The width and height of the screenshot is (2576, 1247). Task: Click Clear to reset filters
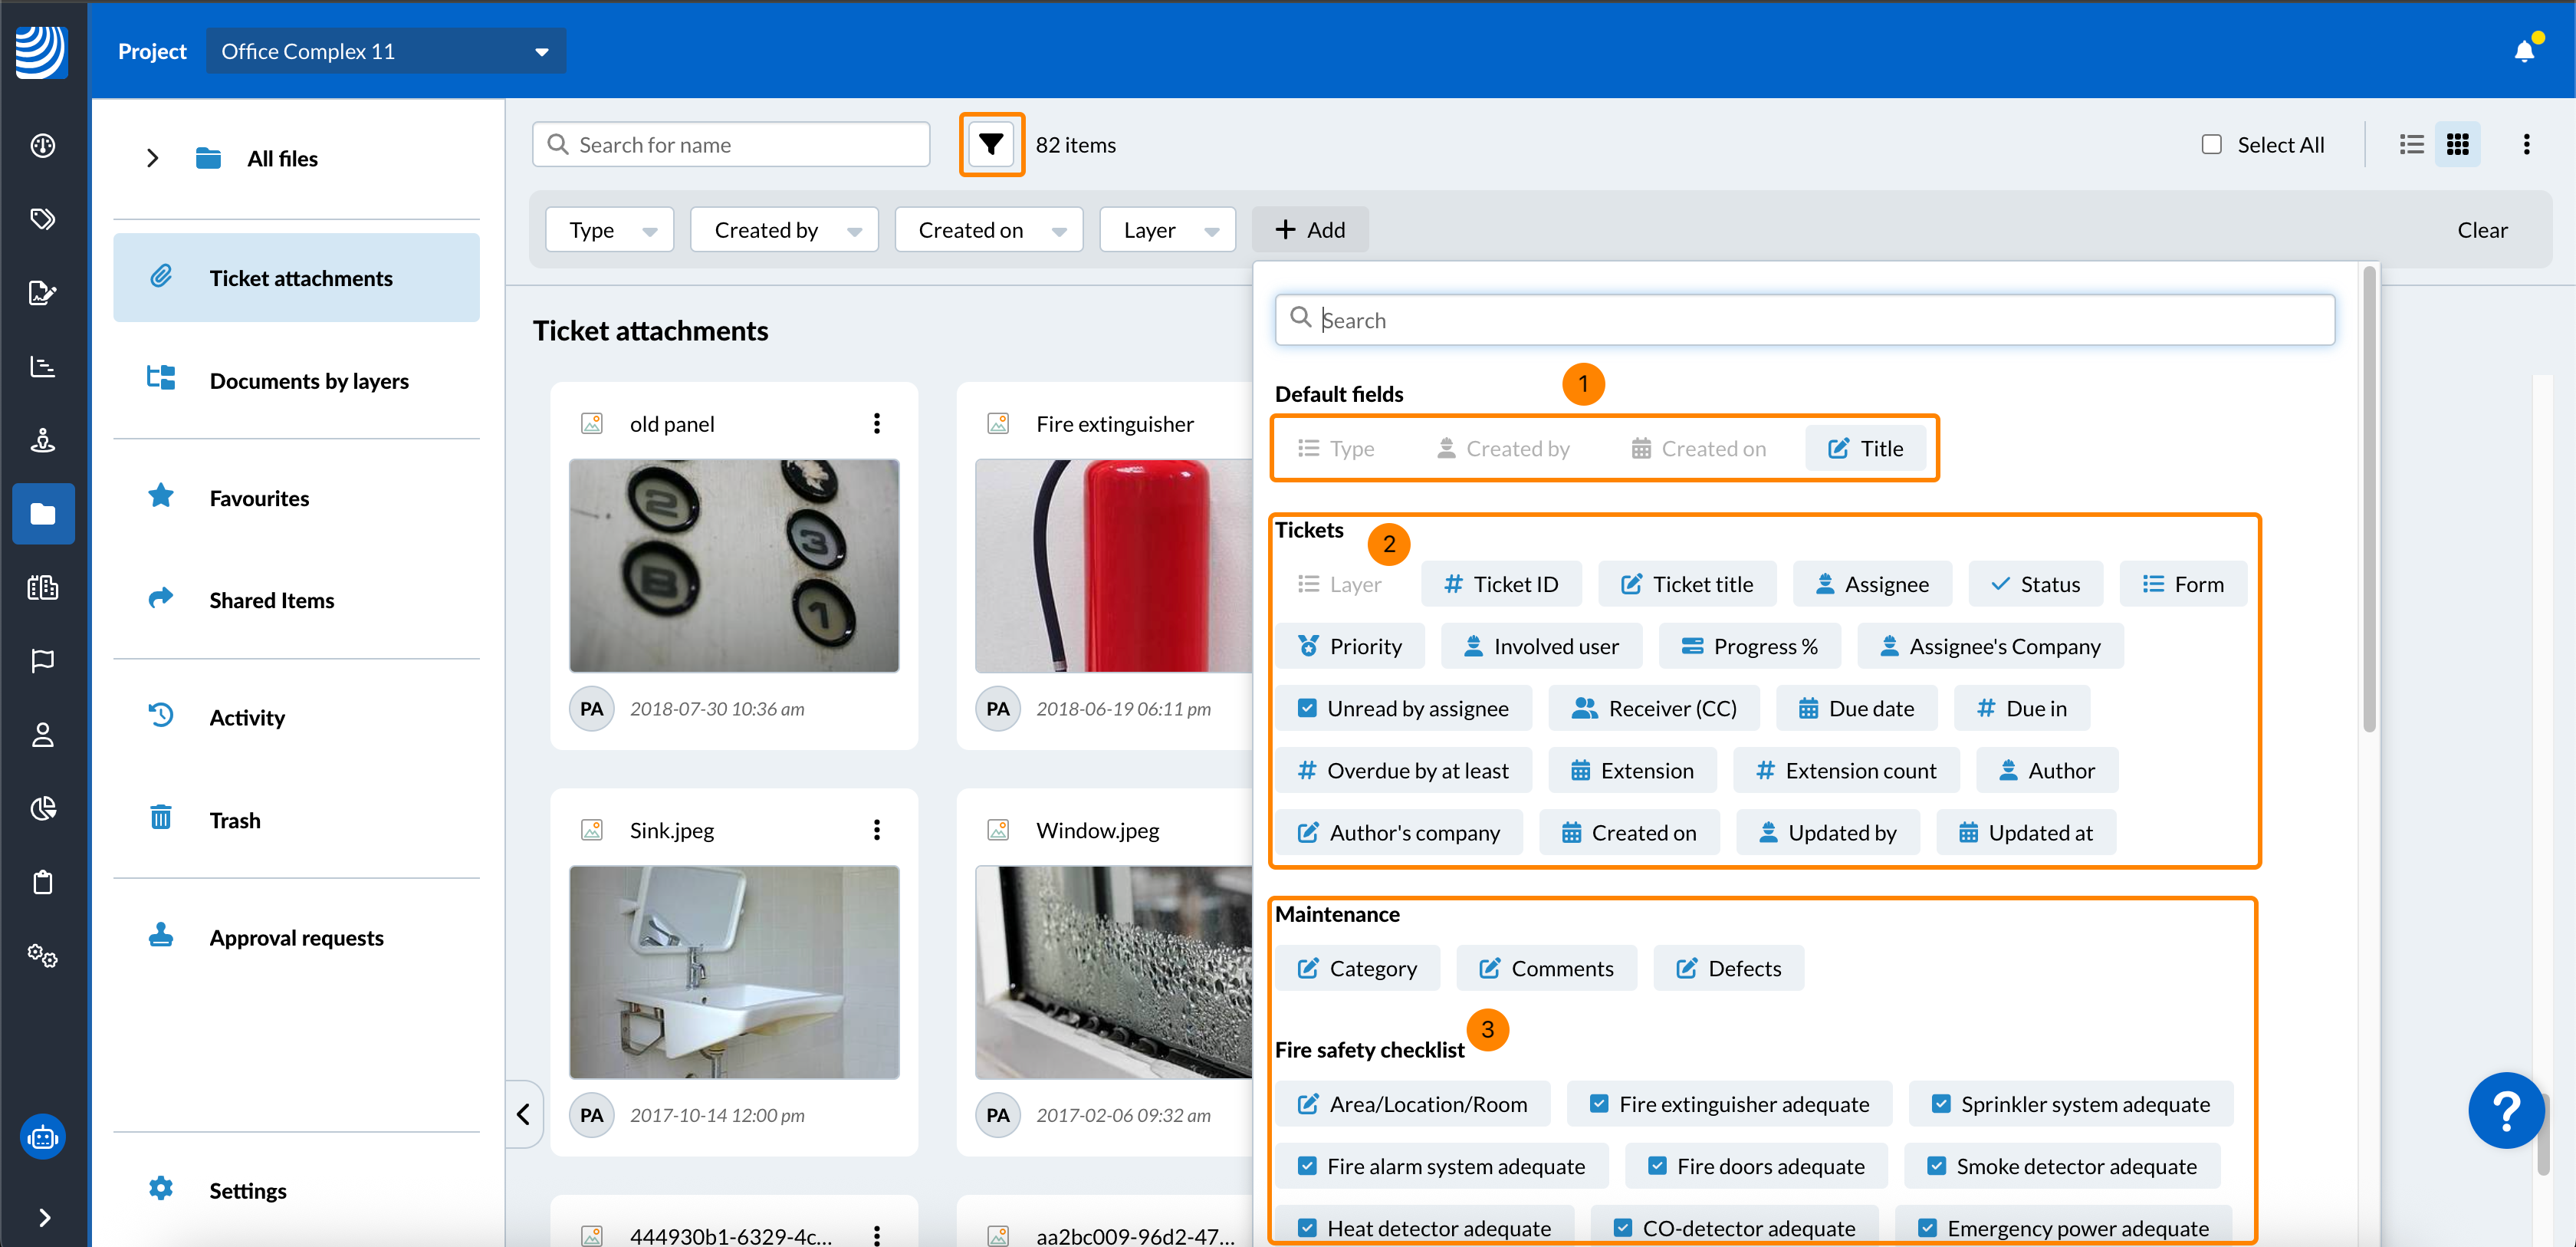[x=2481, y=230]
